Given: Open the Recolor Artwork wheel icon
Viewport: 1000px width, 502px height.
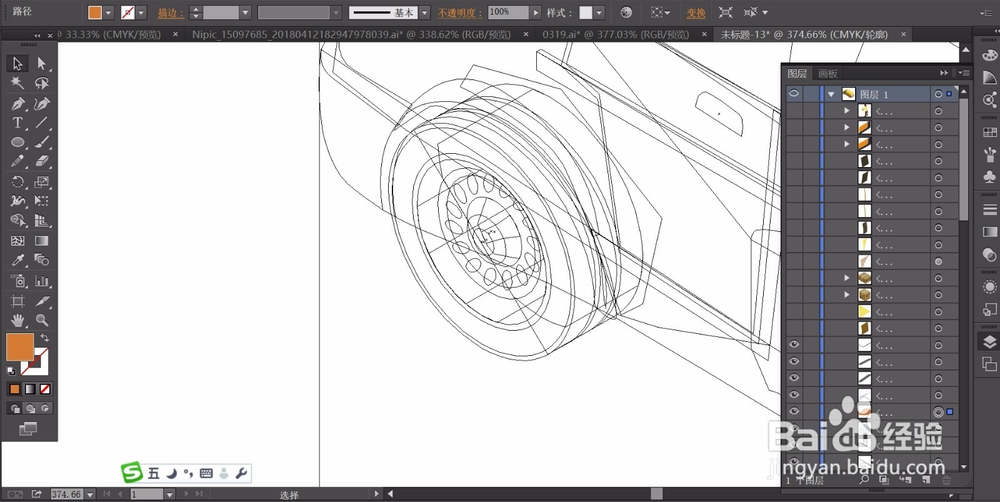Looking at the screenshot, I should click(626, 12).
